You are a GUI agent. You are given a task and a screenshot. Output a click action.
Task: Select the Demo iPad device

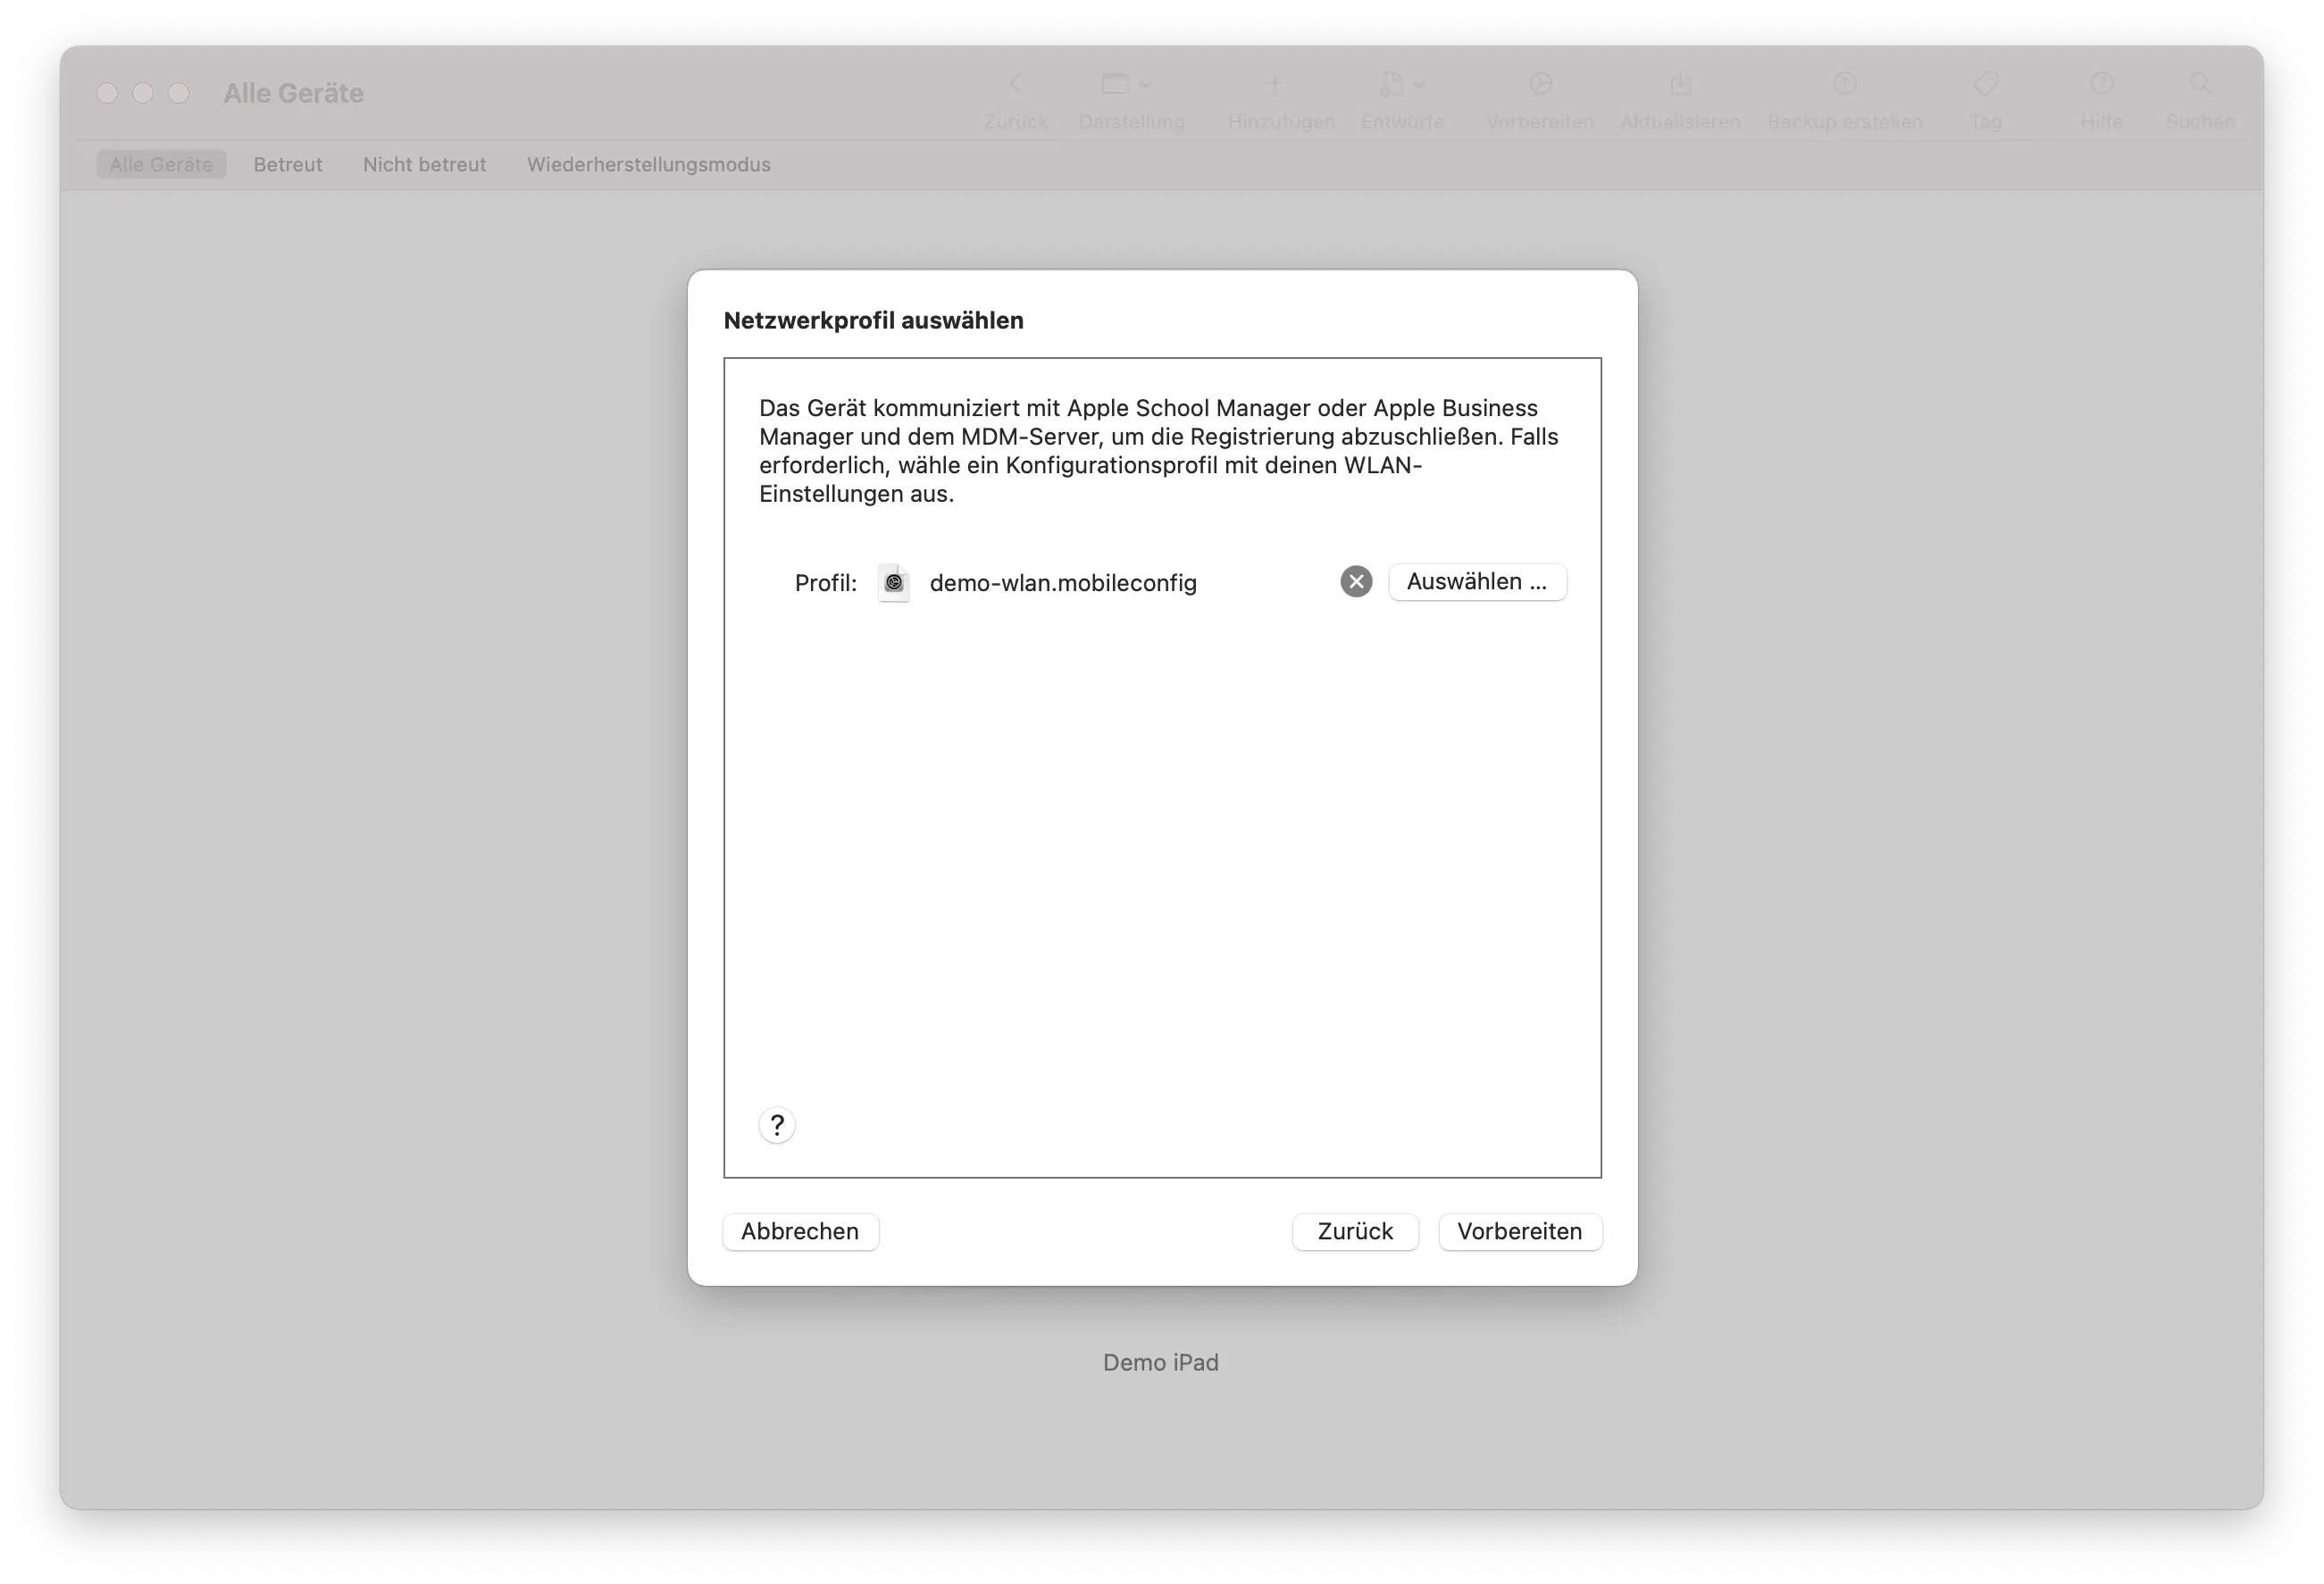tap(1160, 1362)
